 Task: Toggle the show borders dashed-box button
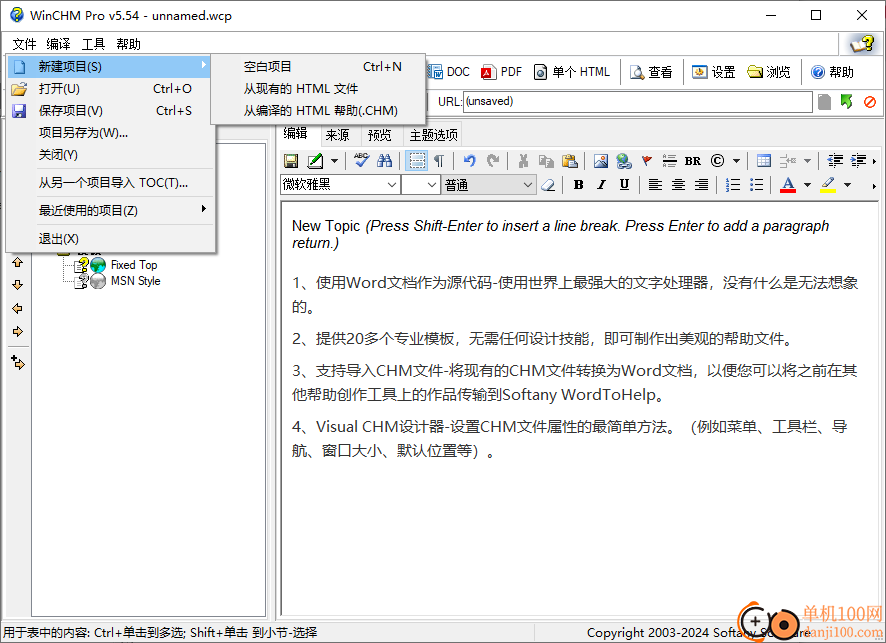[417, 161]
